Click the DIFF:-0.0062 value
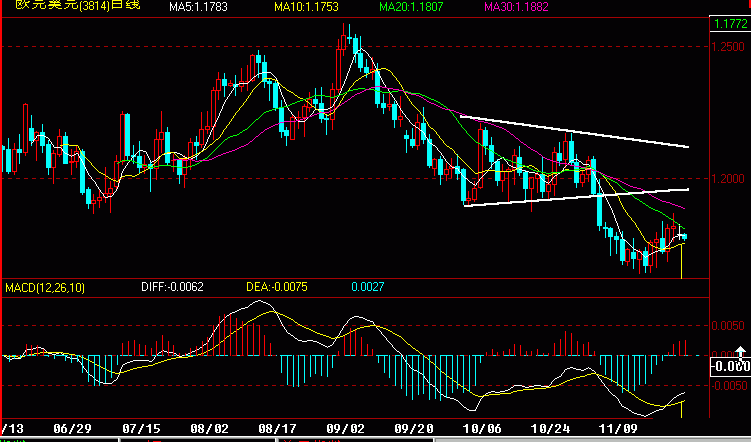 point(172,287)
